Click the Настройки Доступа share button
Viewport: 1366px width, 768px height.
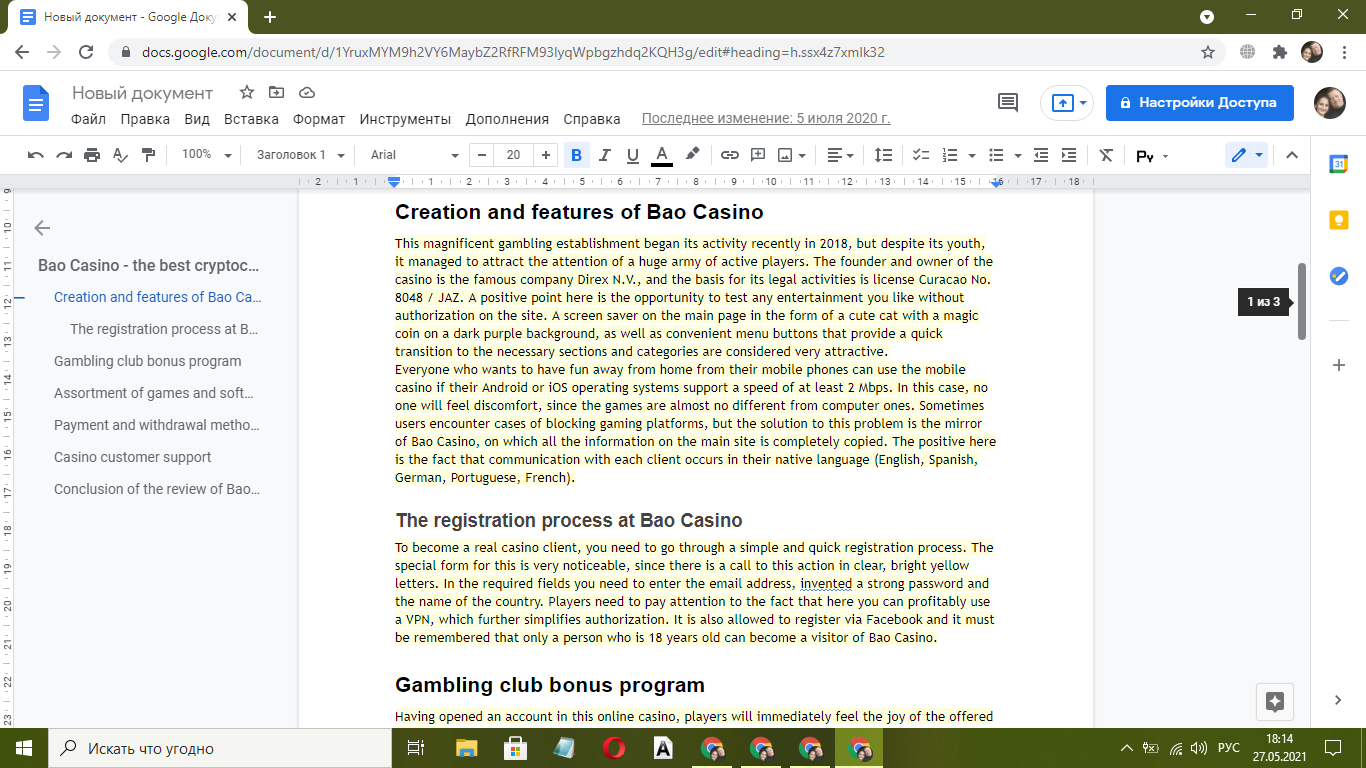(x=1199, y=102)
